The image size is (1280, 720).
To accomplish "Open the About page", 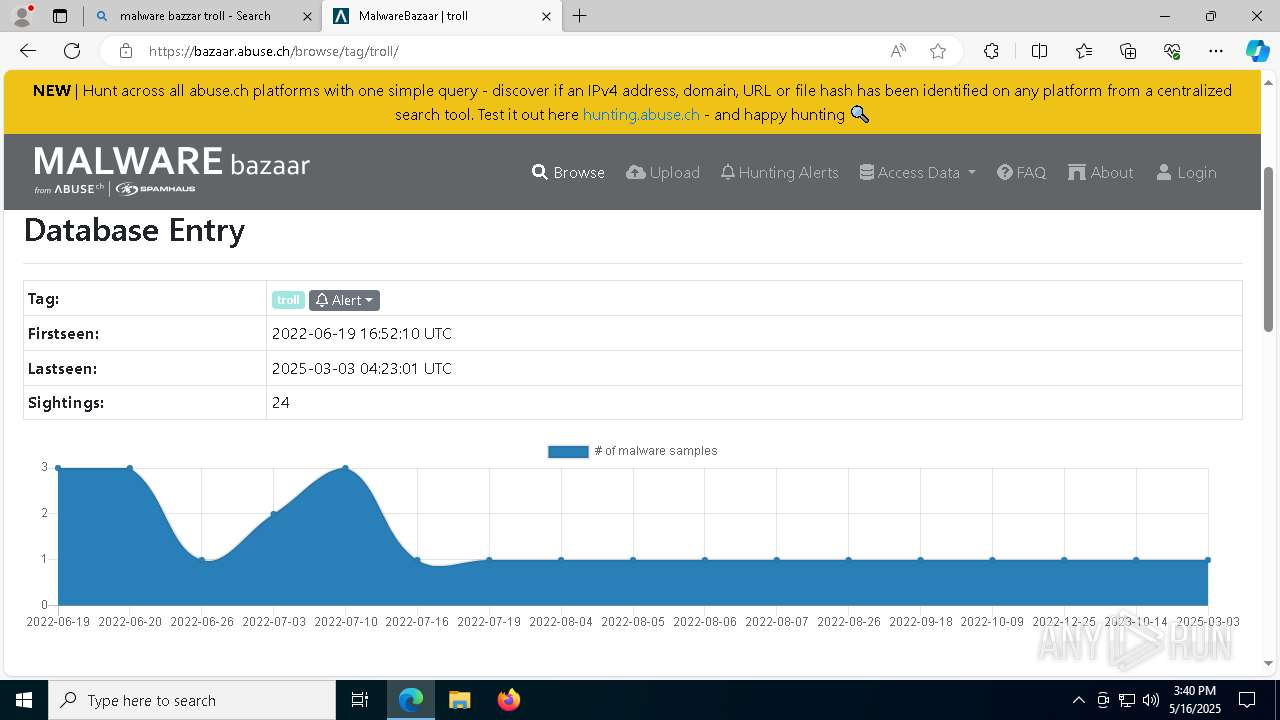I will 1101,172.
